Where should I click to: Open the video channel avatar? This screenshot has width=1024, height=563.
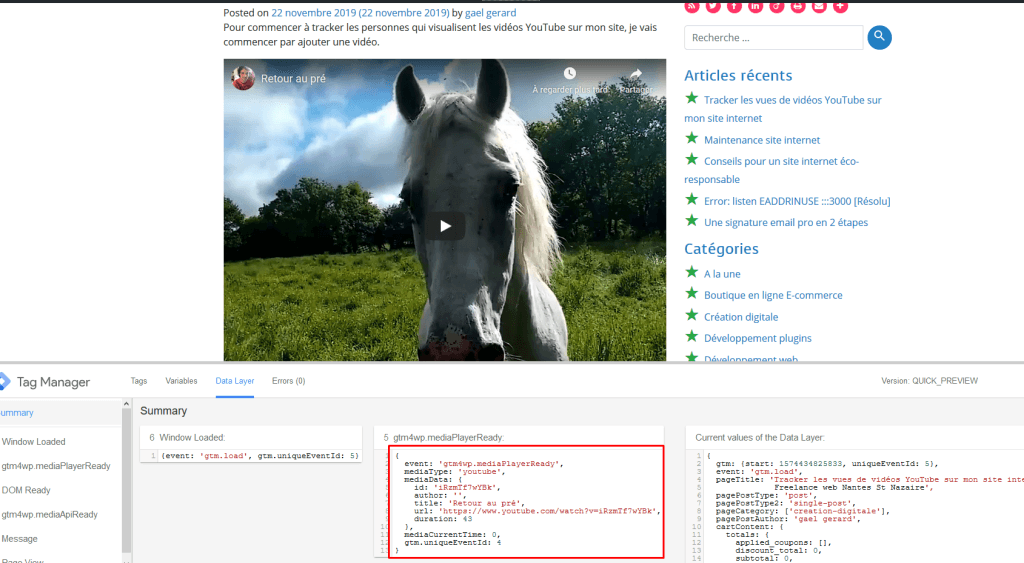point(243,78)
